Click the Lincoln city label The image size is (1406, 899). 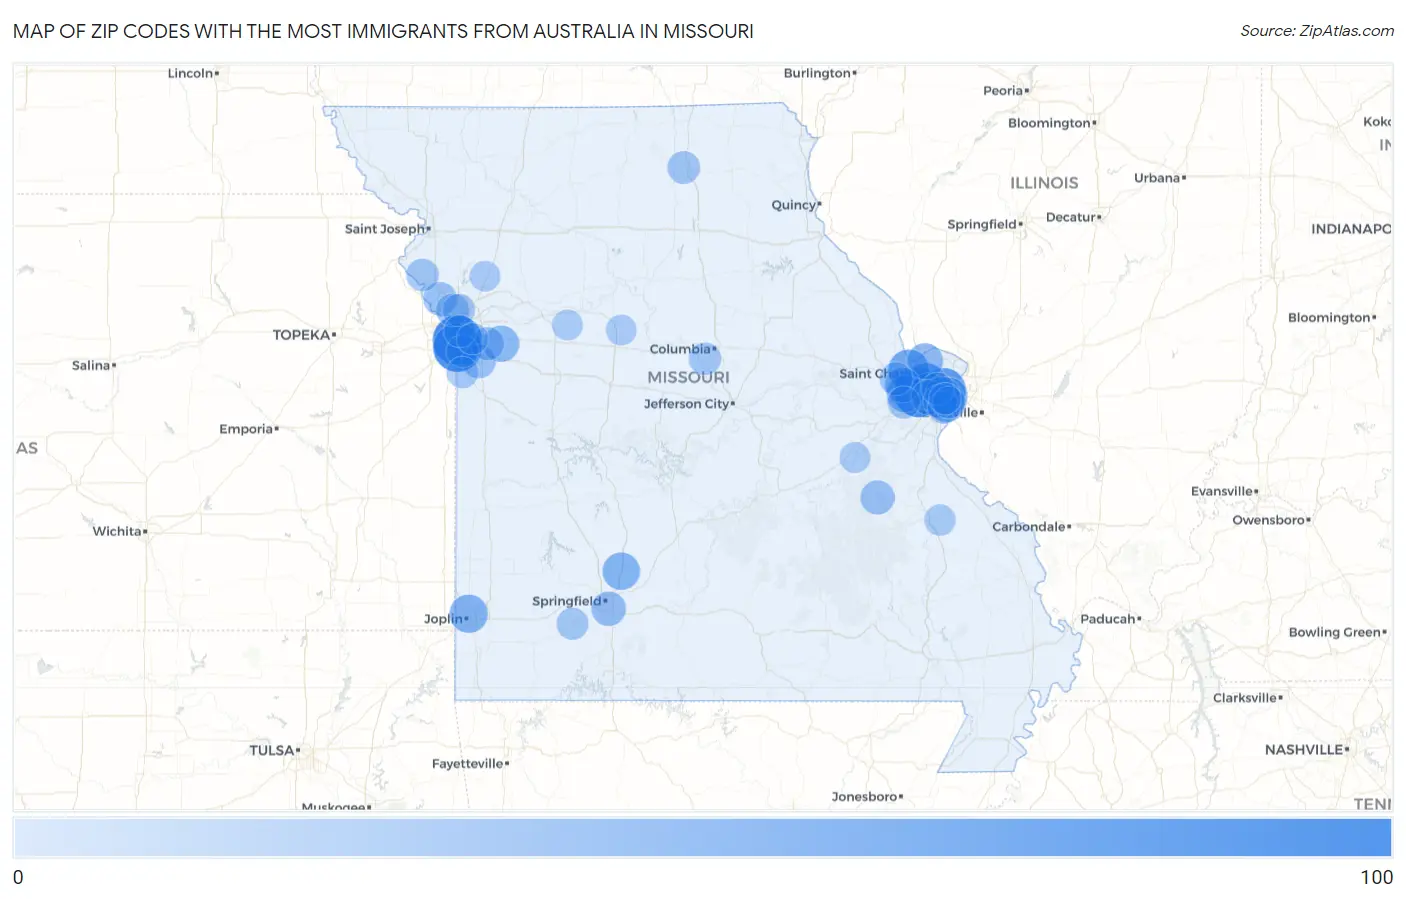click(x=190, y=73)
